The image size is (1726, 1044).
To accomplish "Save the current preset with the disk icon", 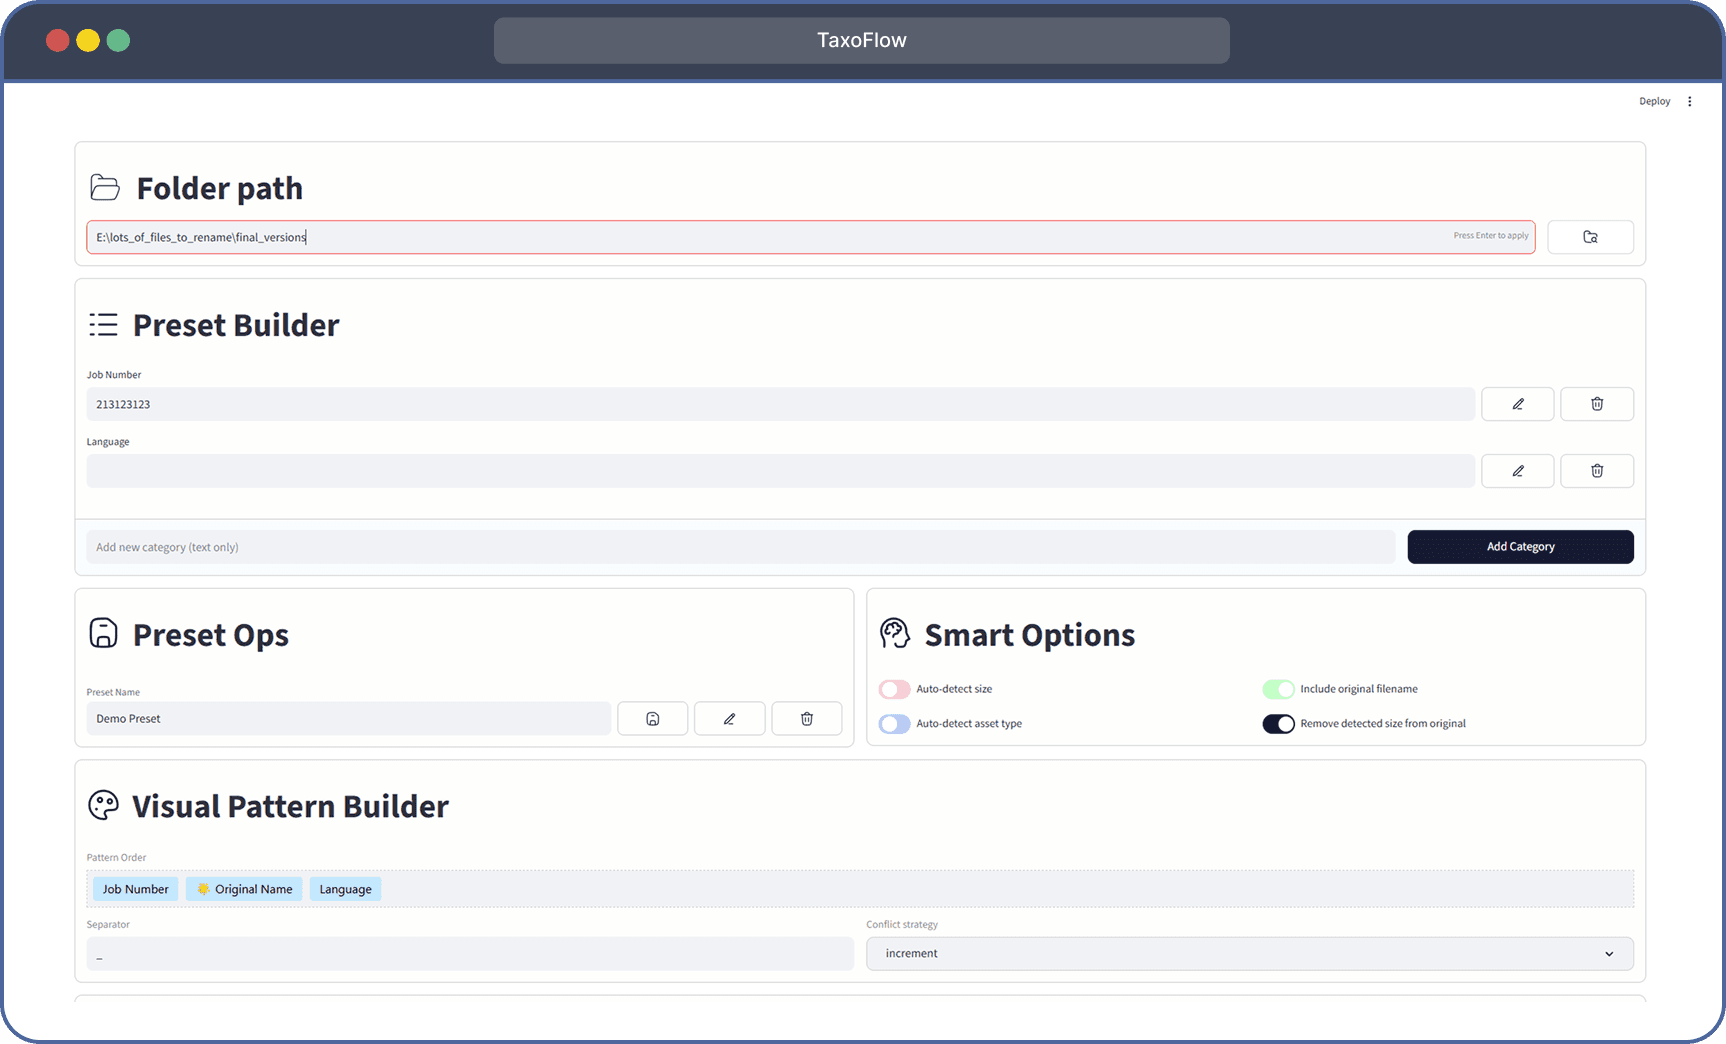I will coord(652,718).
